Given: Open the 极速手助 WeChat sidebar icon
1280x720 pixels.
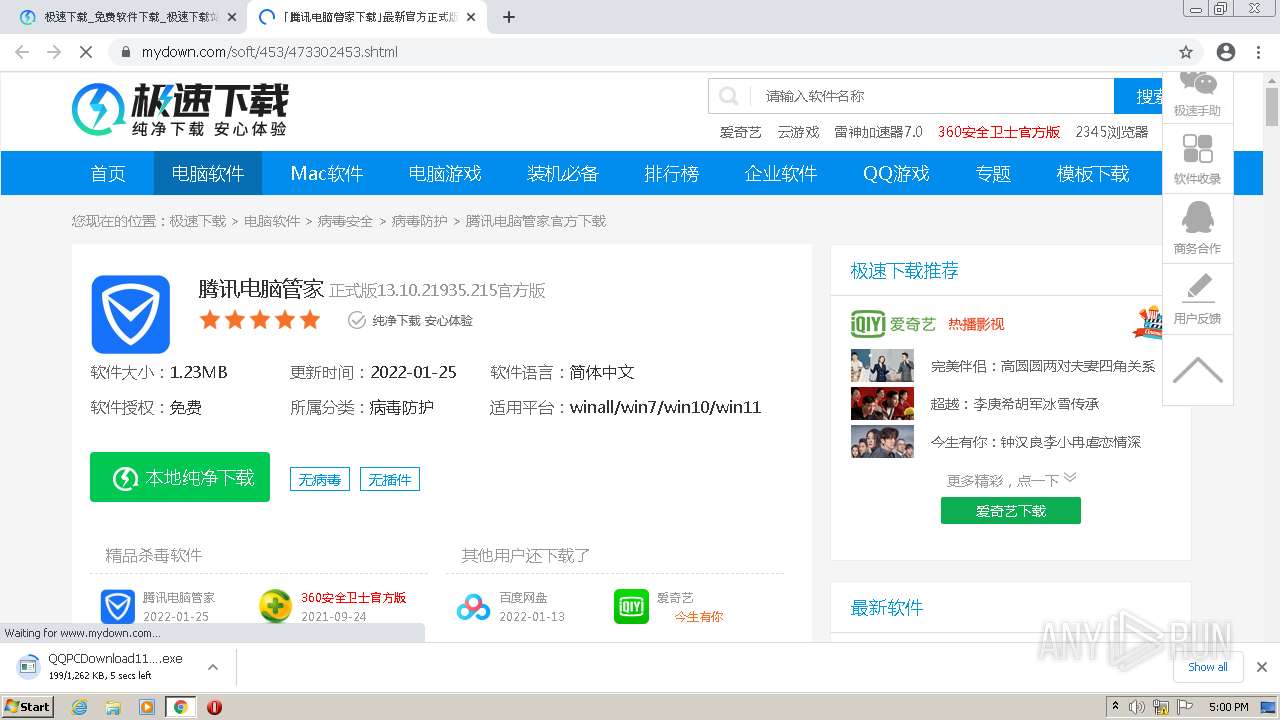Looking at the screenshot, I should pos(1197,83).
